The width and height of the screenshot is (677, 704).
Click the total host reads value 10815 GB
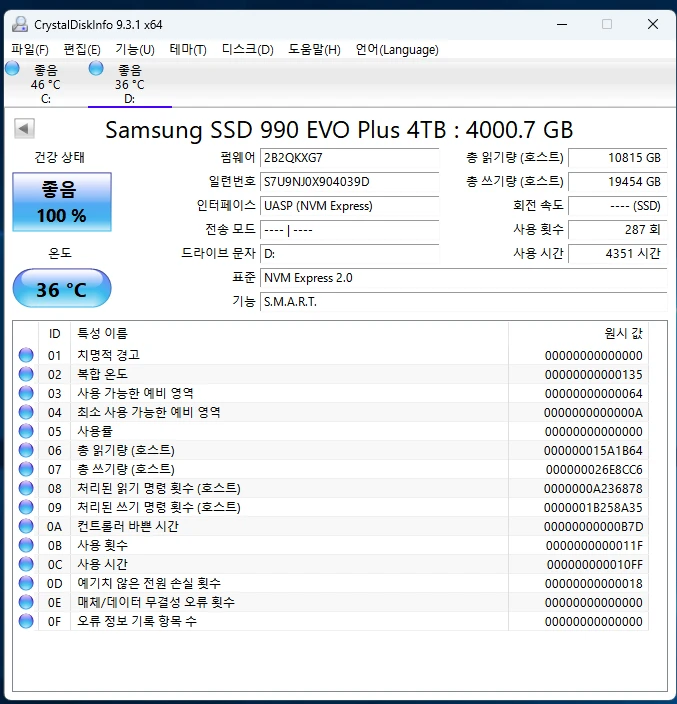[x=618, y=158]
